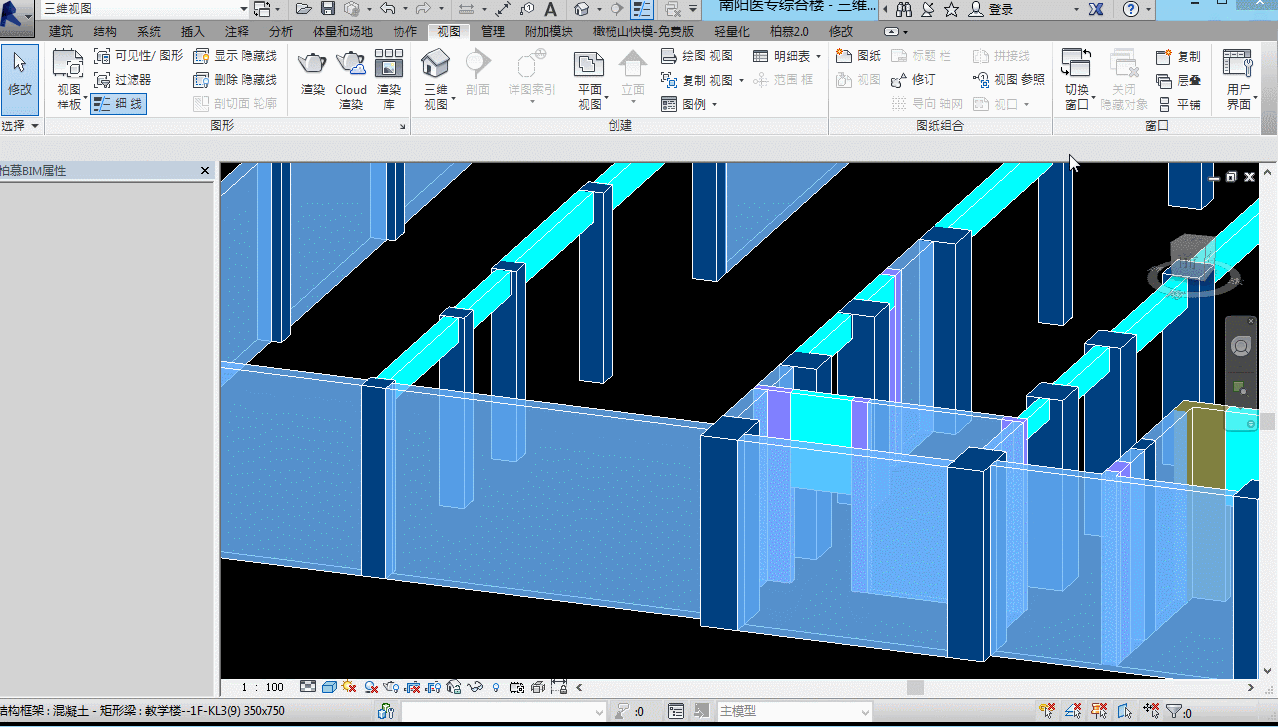Toggle the 细线 thin lines mode
This screenshot has width=1278, height=727.
coord(118,103)
